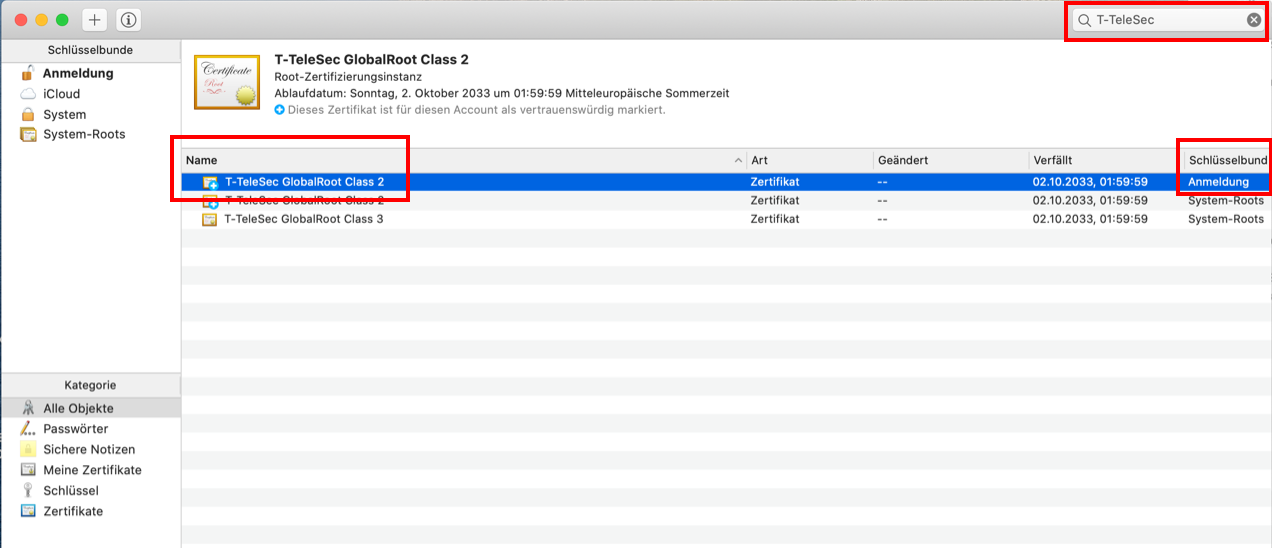Click the Kategorie panel header
Screen dimensions: 1272x548
point(90,385)
